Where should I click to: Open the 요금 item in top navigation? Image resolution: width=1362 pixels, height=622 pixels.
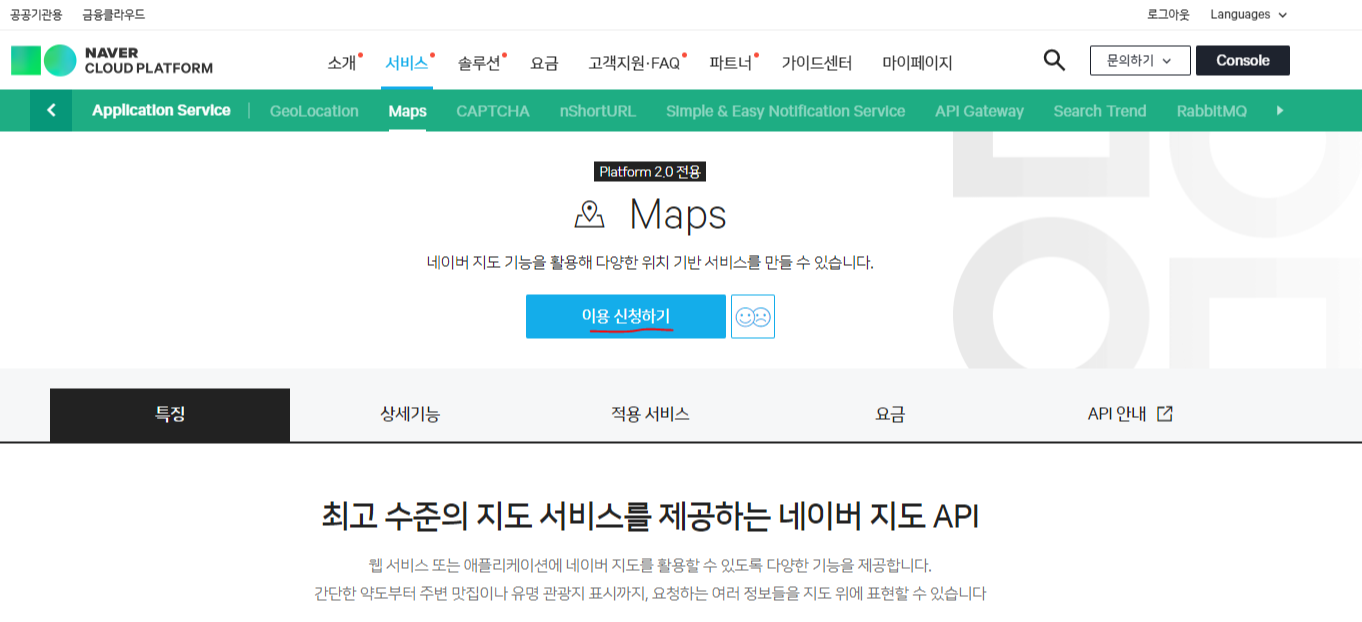pyautogui.click(x=544, y=62)
